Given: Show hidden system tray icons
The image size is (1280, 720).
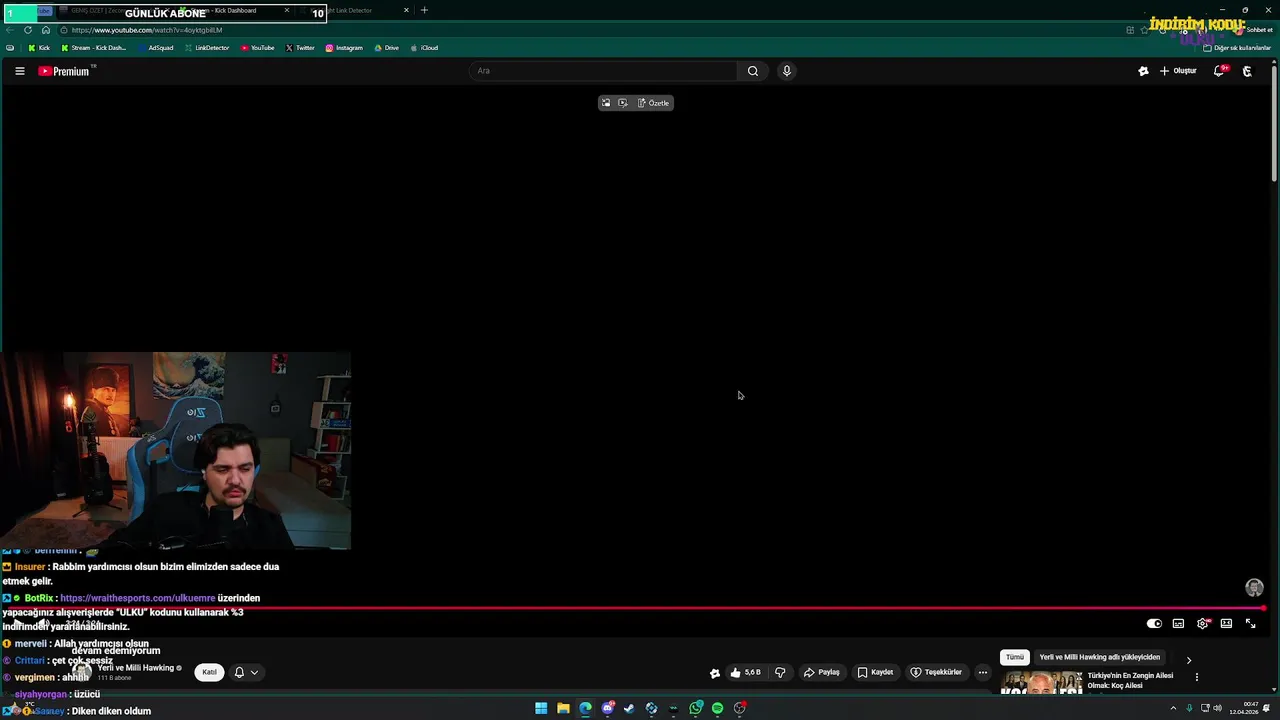Looking at the screenshot, I should coord(1174,708).
